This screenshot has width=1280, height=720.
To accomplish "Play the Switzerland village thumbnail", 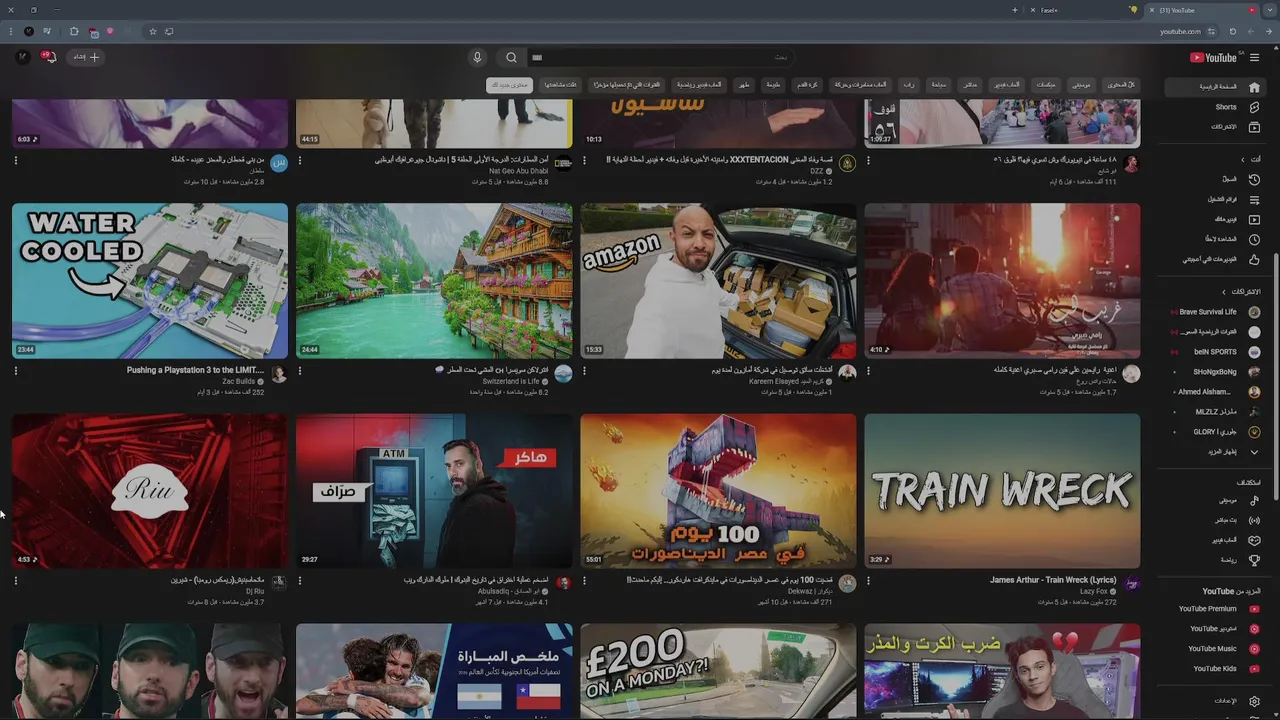I will click(434, 281).
